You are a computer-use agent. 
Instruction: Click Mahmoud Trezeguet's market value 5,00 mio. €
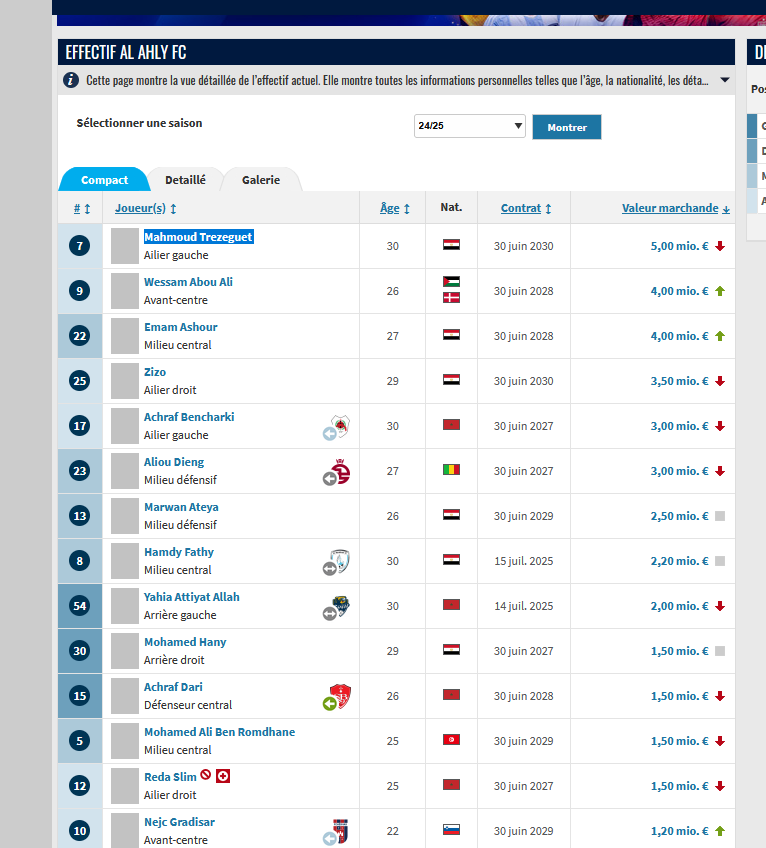tap(679, 246)
